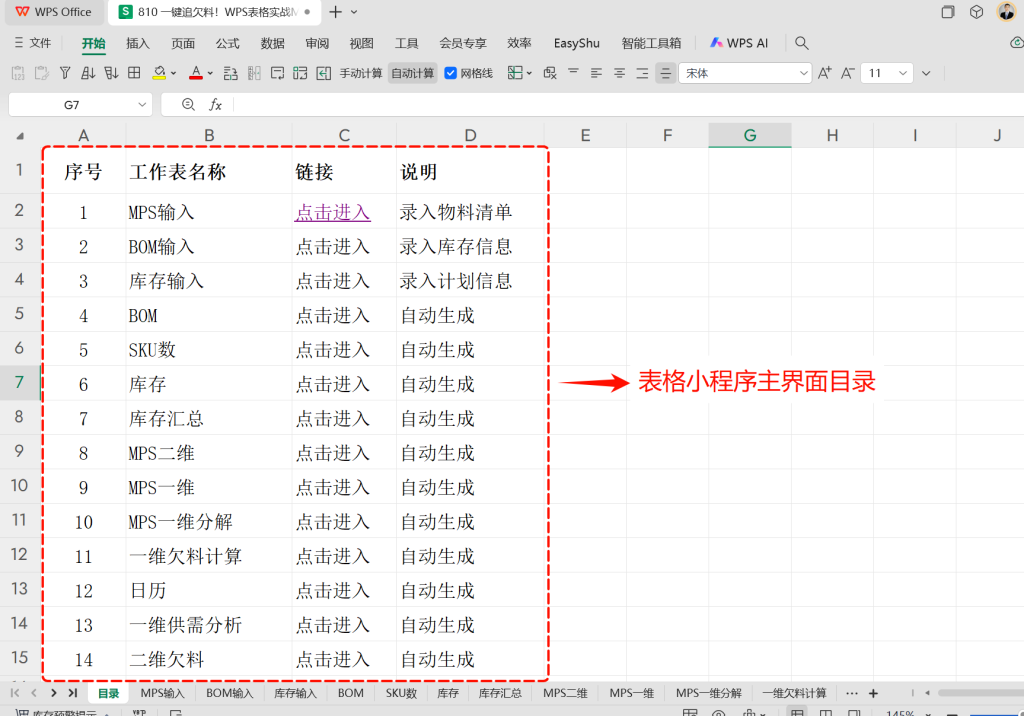1024x716 pixels.
Task: Click the paste values clipboard icon
Action: pos(18,73)
